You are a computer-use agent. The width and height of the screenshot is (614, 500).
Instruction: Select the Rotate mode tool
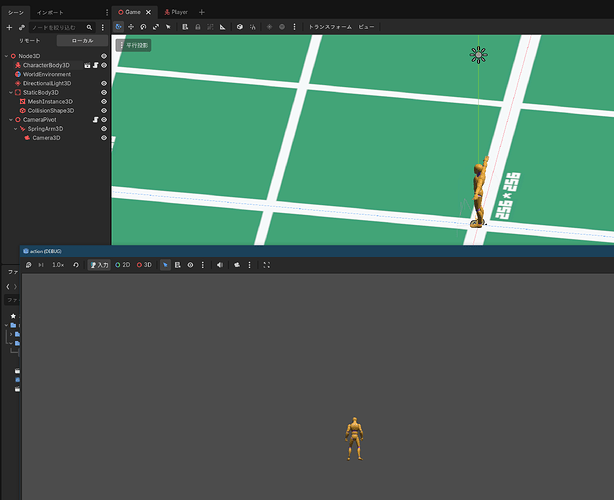click(x=143, y=26)
